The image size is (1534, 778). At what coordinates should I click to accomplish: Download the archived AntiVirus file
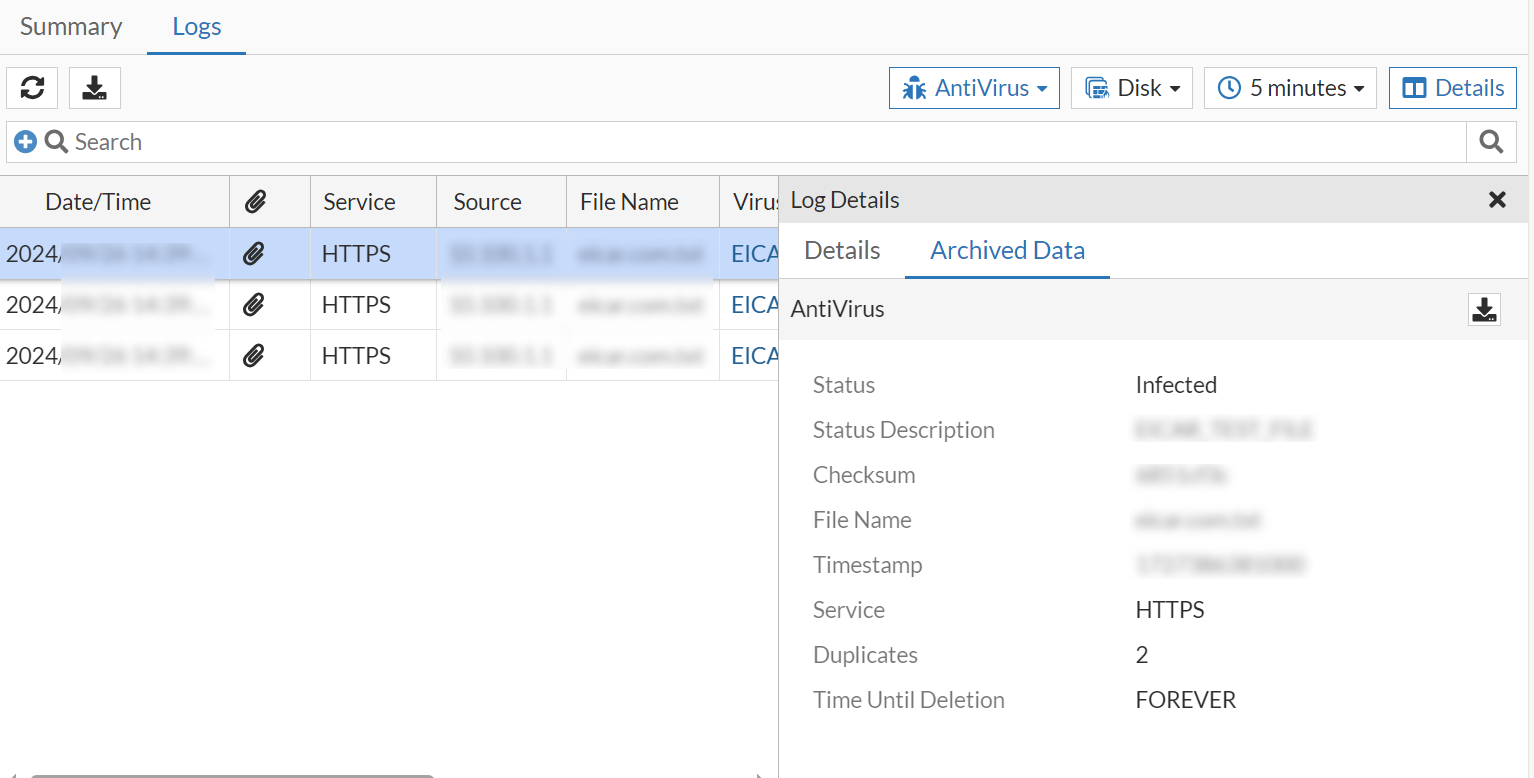[1484, 310]
